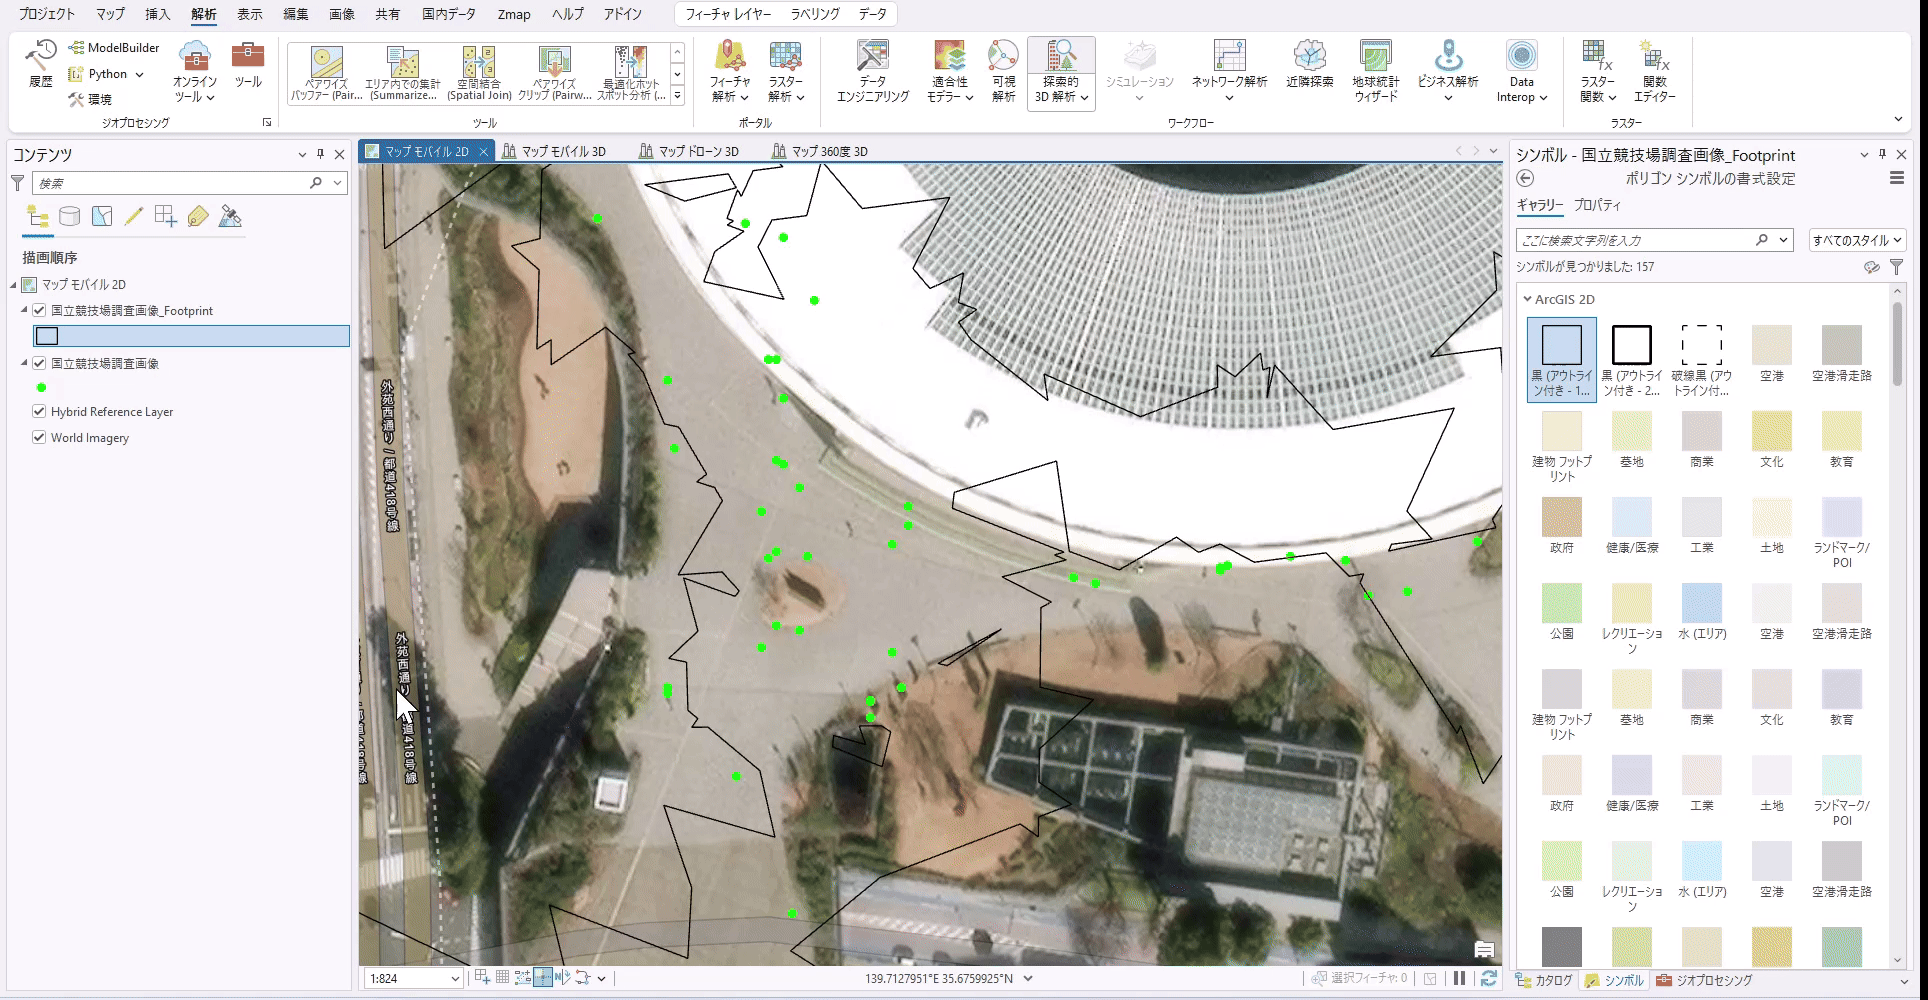
Task: Open the すべてのスタイル dropdown
Action: coord(1856,240)
